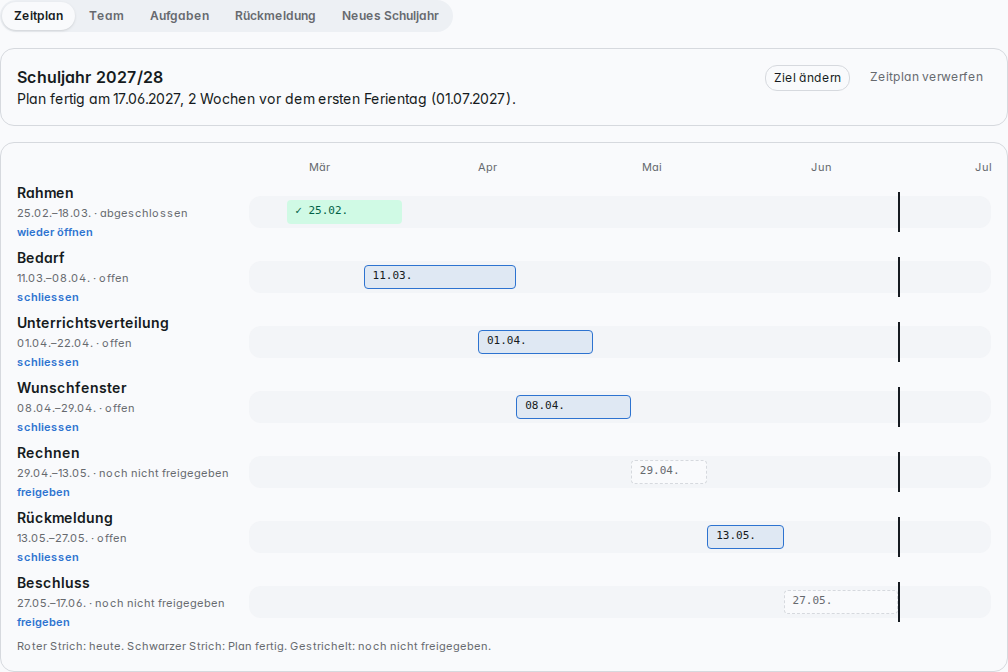Click the Plan fertig am 17.06.2027 text

click(x=266, y=99)
